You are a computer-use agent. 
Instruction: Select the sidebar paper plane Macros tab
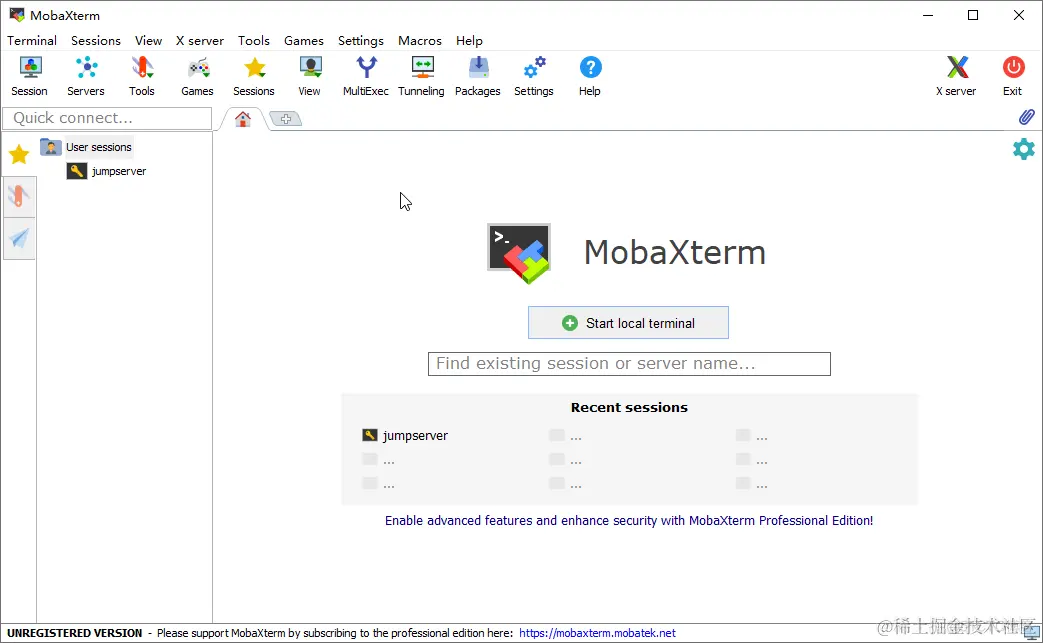[19, 238]
